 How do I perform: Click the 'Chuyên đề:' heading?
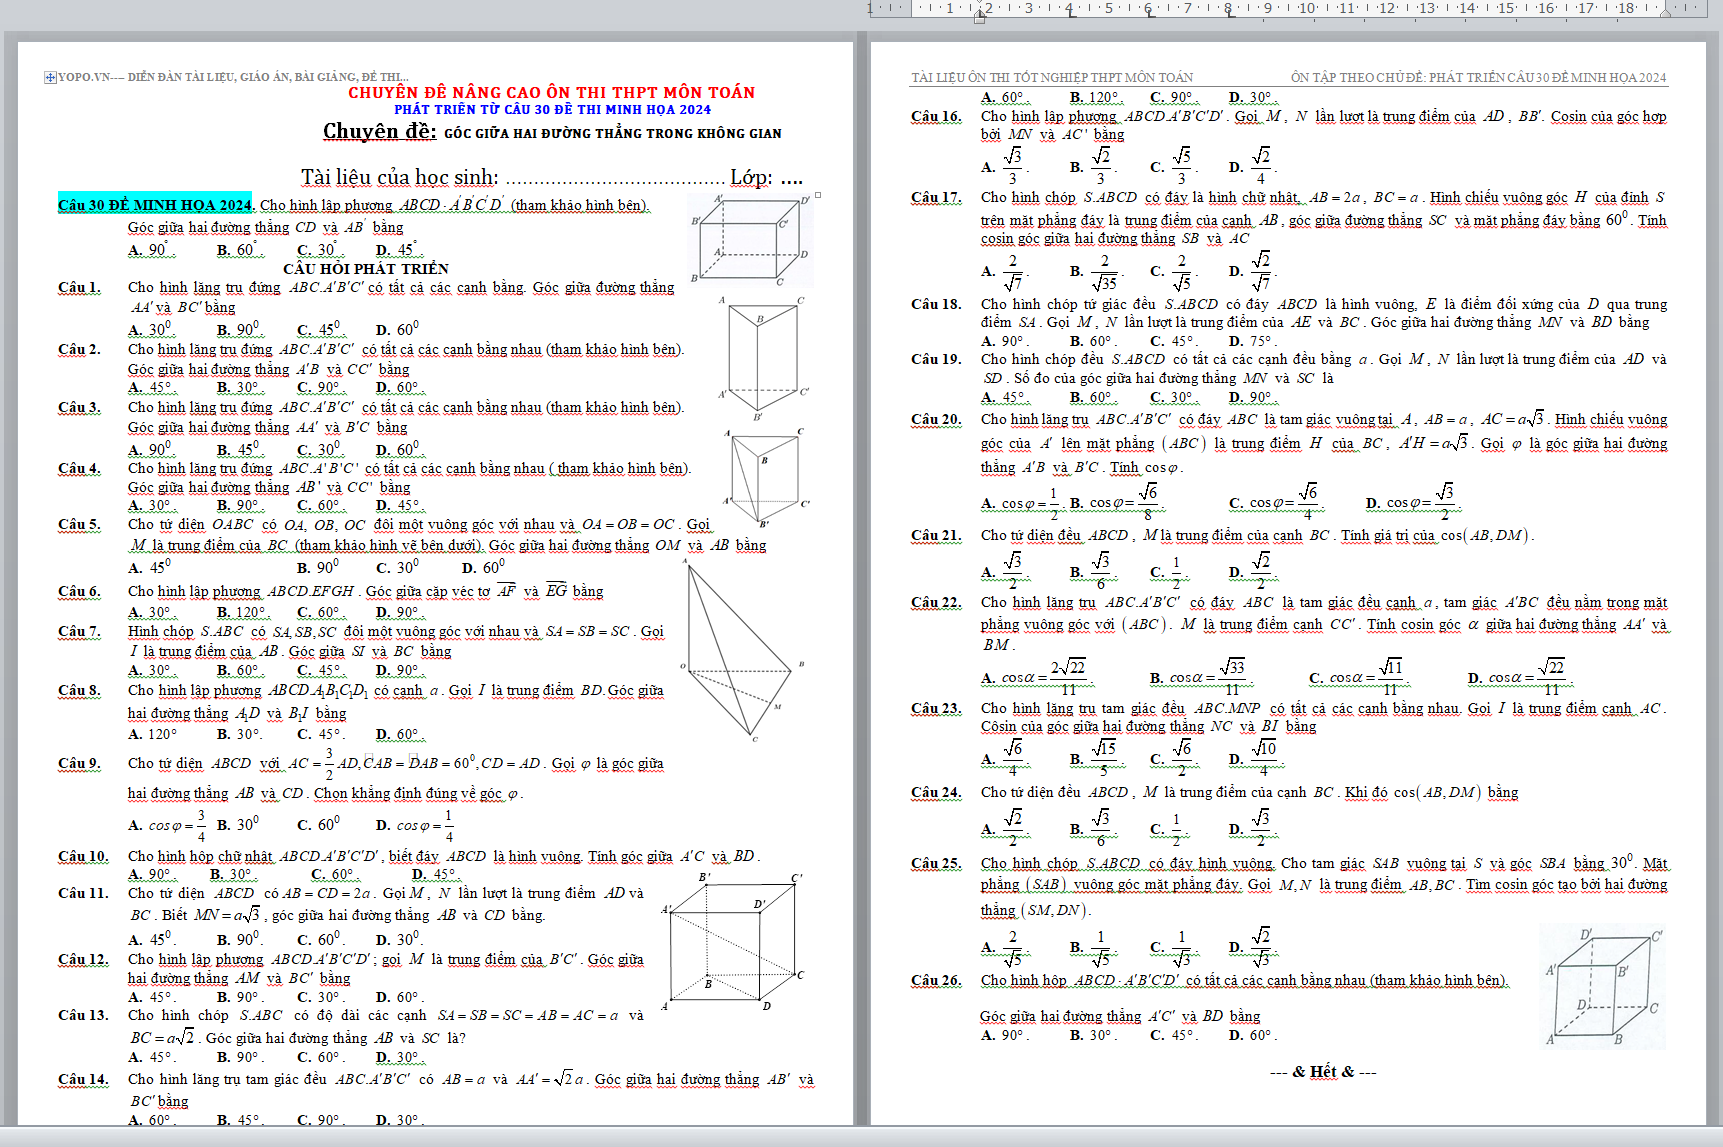pos(379,132)
